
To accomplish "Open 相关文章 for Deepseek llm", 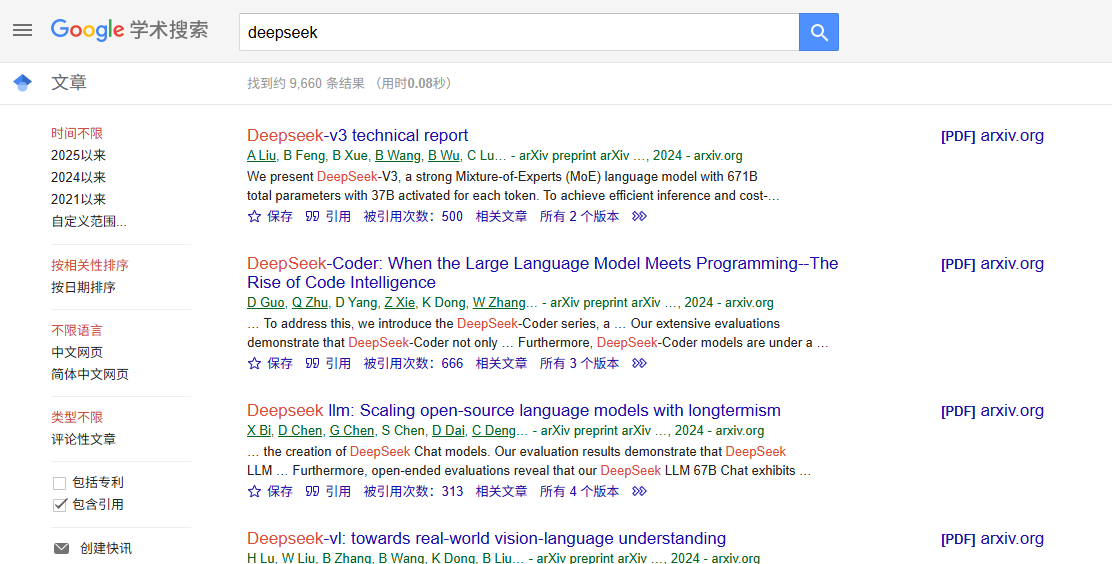I will (x=501, y=491).
